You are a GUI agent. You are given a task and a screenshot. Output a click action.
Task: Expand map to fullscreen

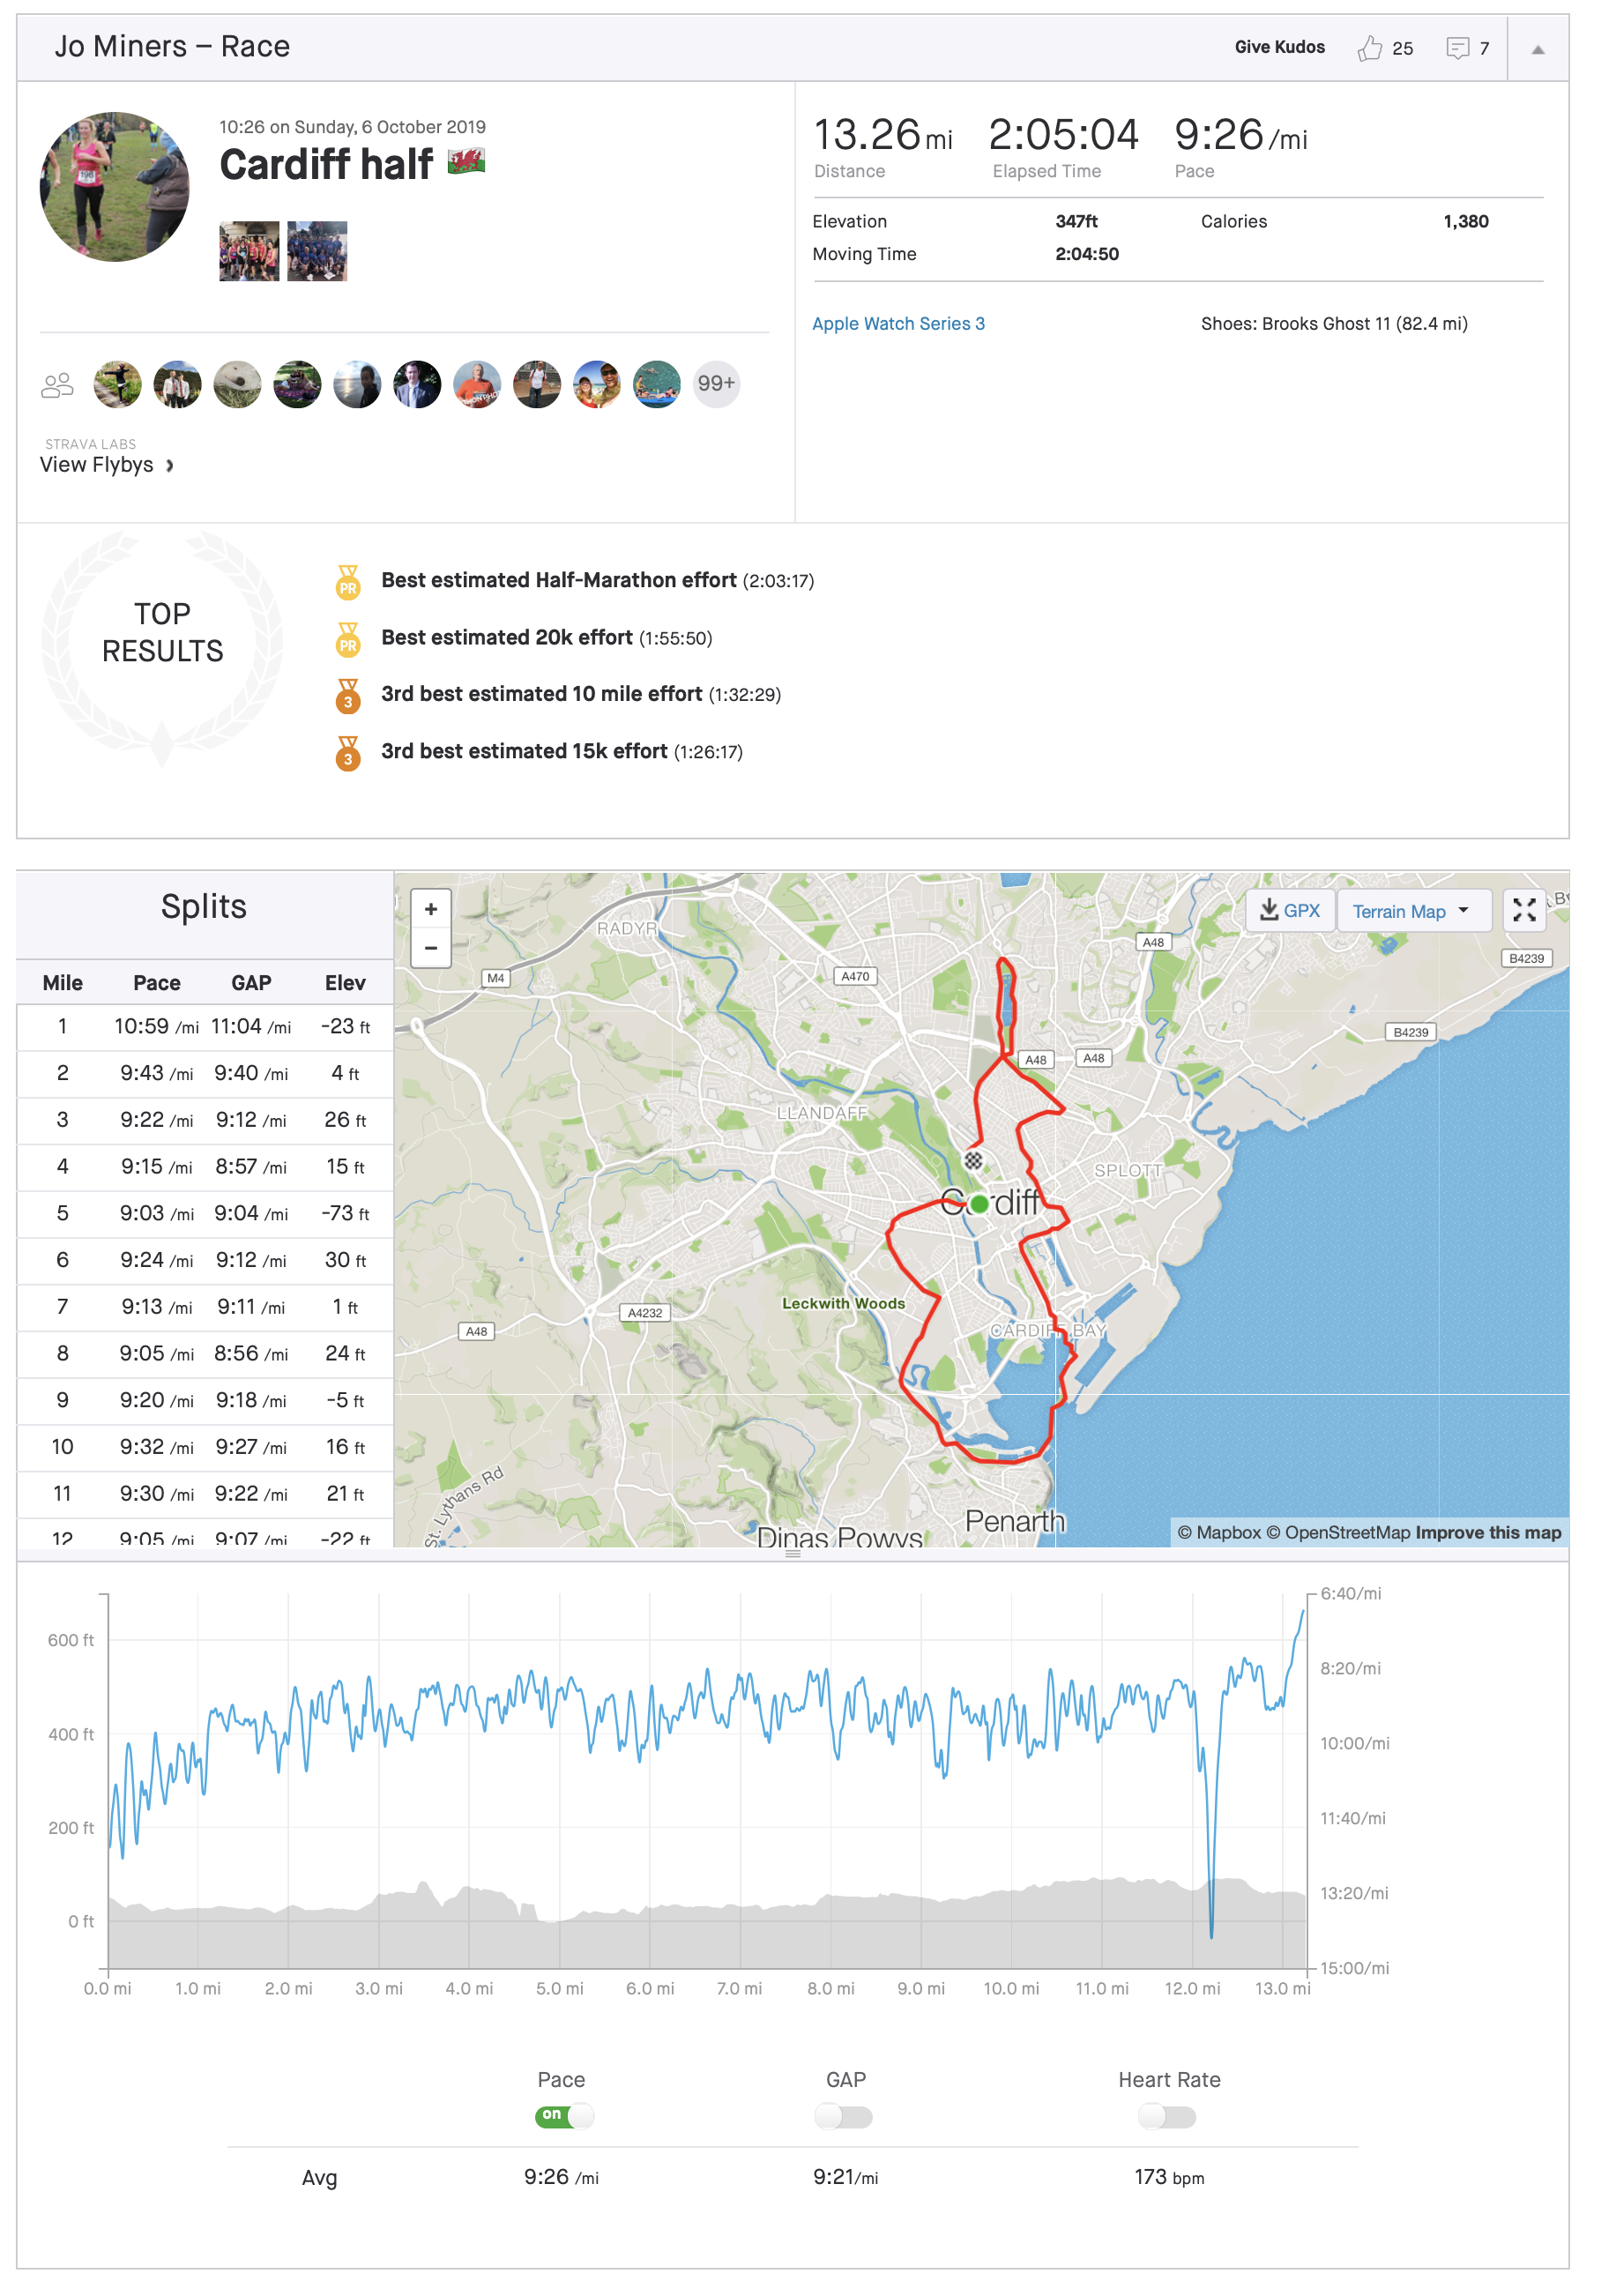[1523, 910]
